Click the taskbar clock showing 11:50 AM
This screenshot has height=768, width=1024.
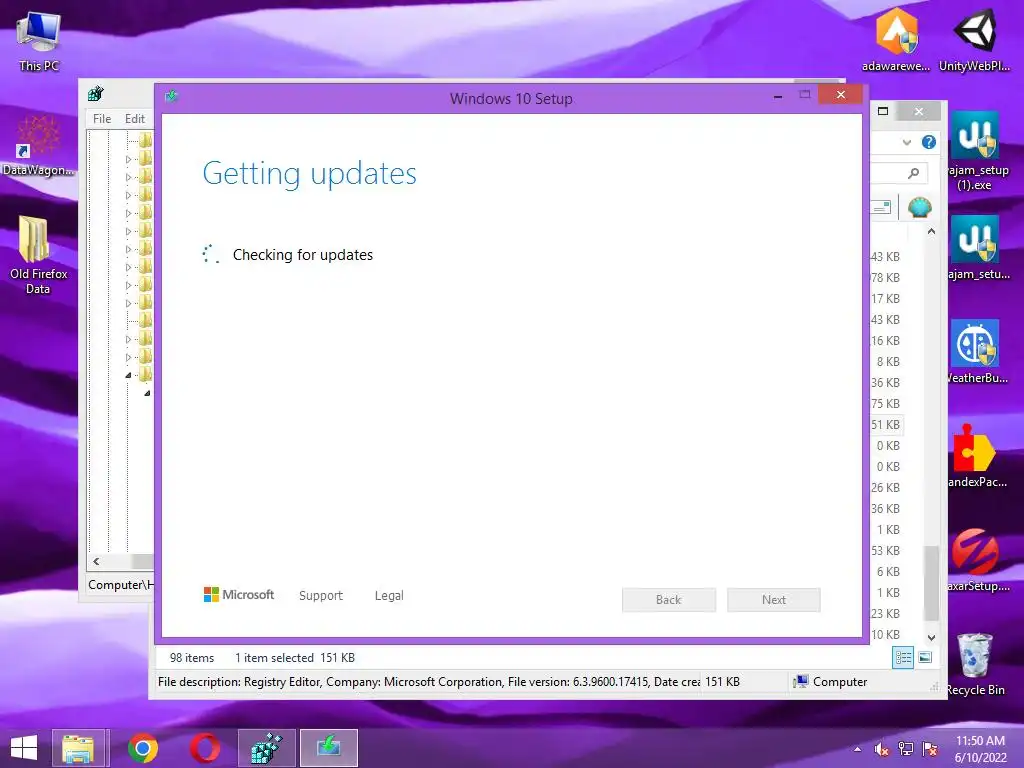pyautogui.click(x=980, y=749)
